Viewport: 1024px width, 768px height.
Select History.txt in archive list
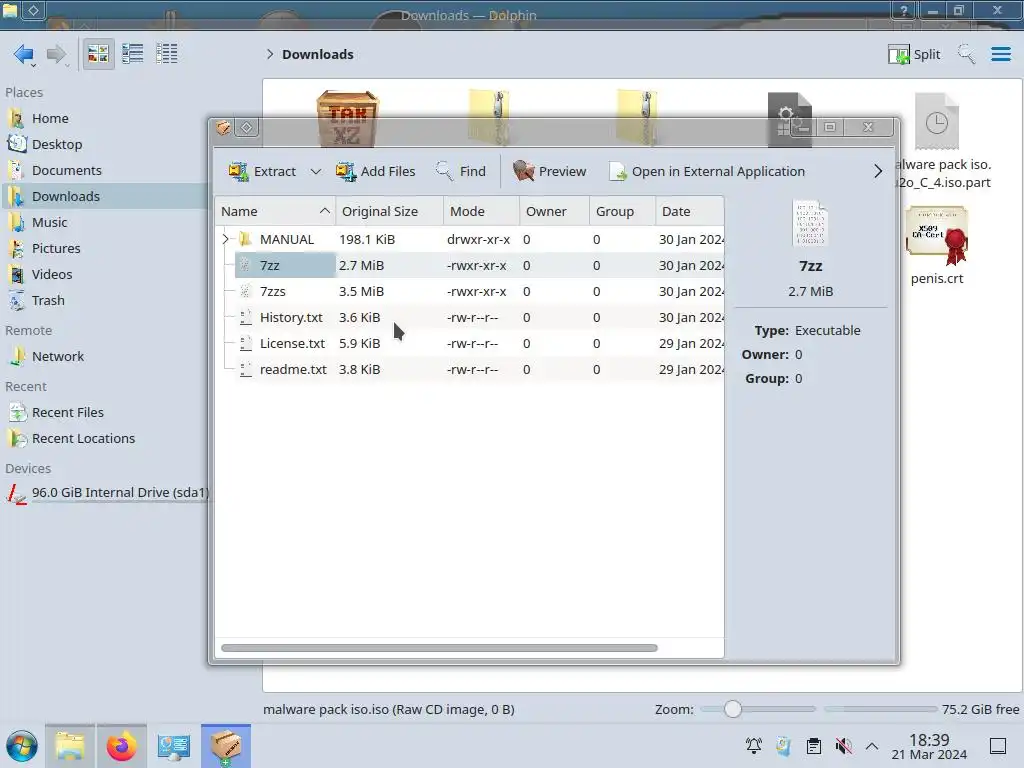470,318
